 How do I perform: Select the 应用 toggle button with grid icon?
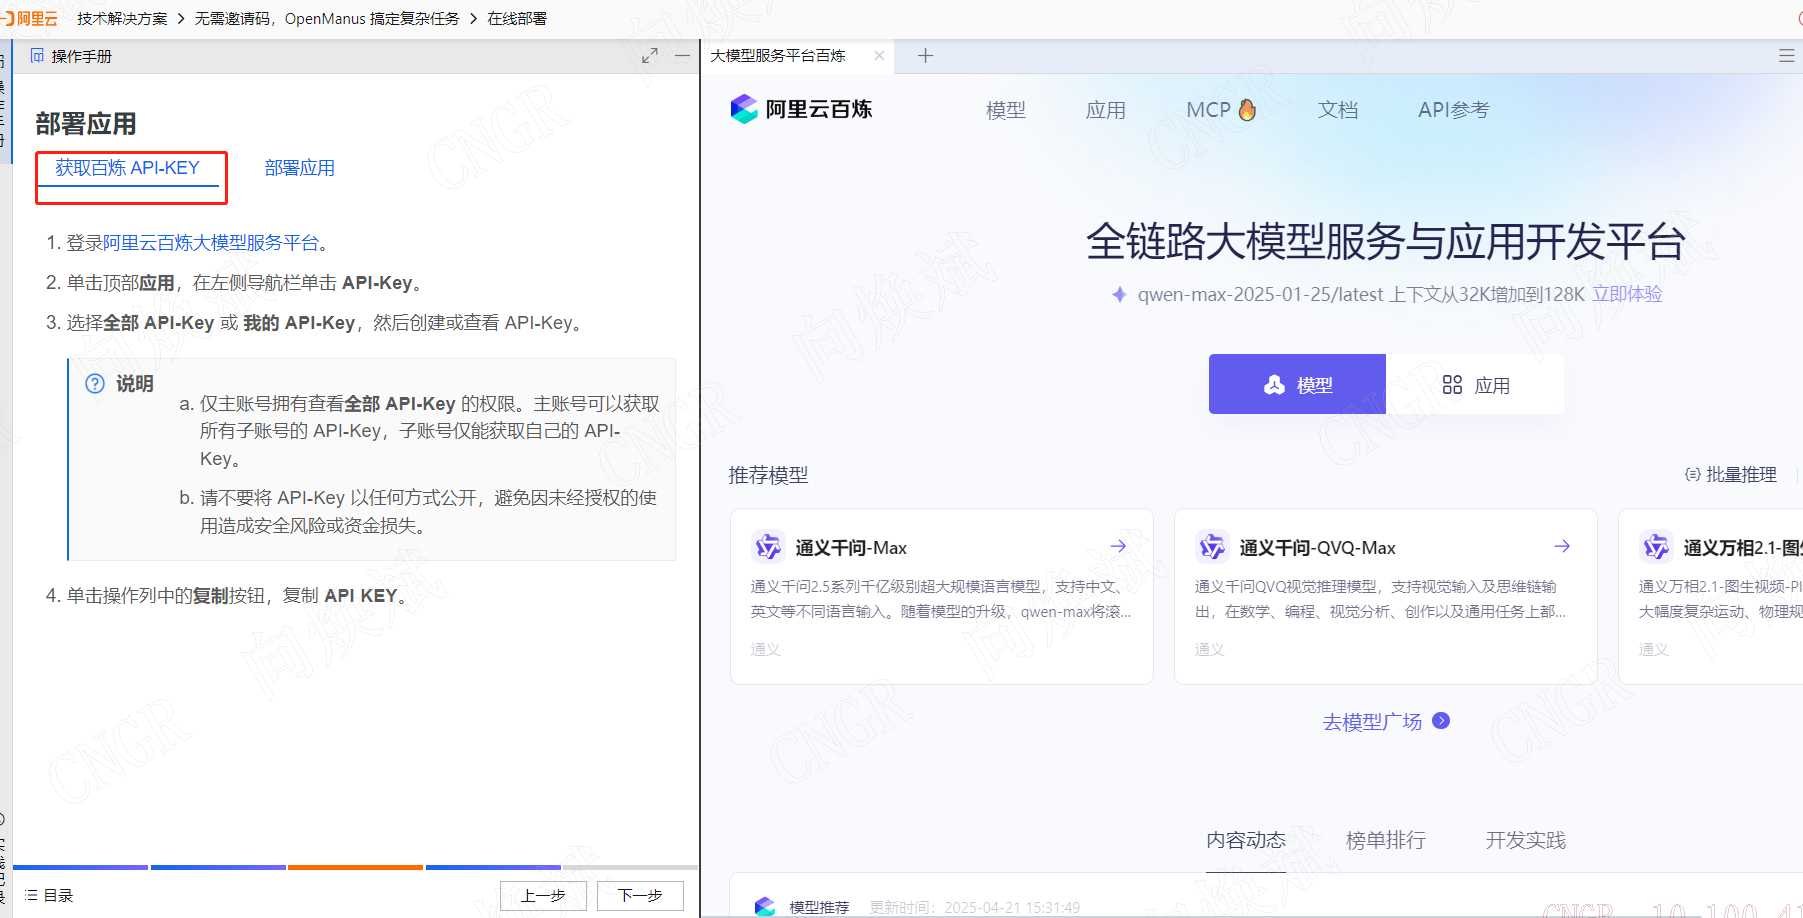[x=1475, y=384]
